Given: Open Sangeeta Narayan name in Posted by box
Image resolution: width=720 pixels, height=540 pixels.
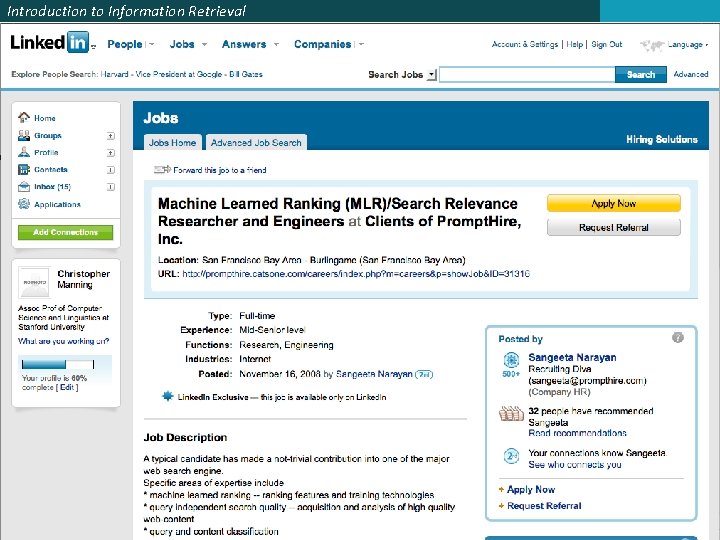Looking at the screenshot, I should pos(572,357).
